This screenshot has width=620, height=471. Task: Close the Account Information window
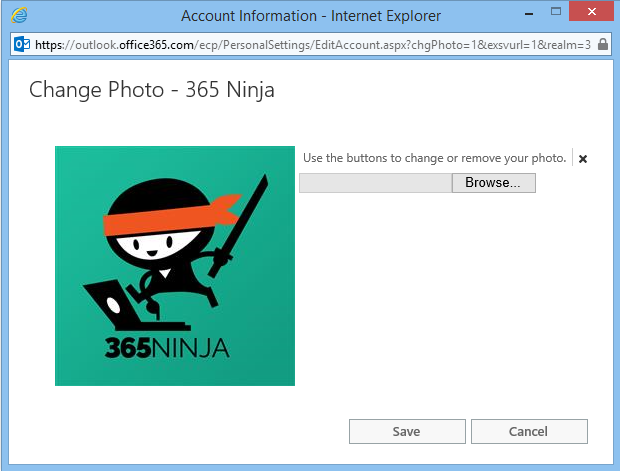pyautogui.click(x=592, y=11)
